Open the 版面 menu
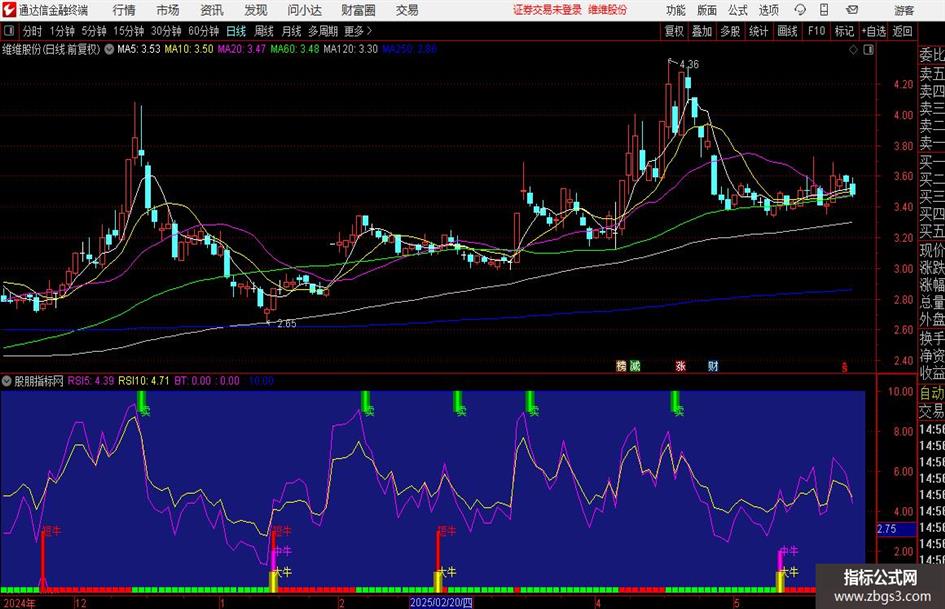945x609 pixels. [706, 10]
